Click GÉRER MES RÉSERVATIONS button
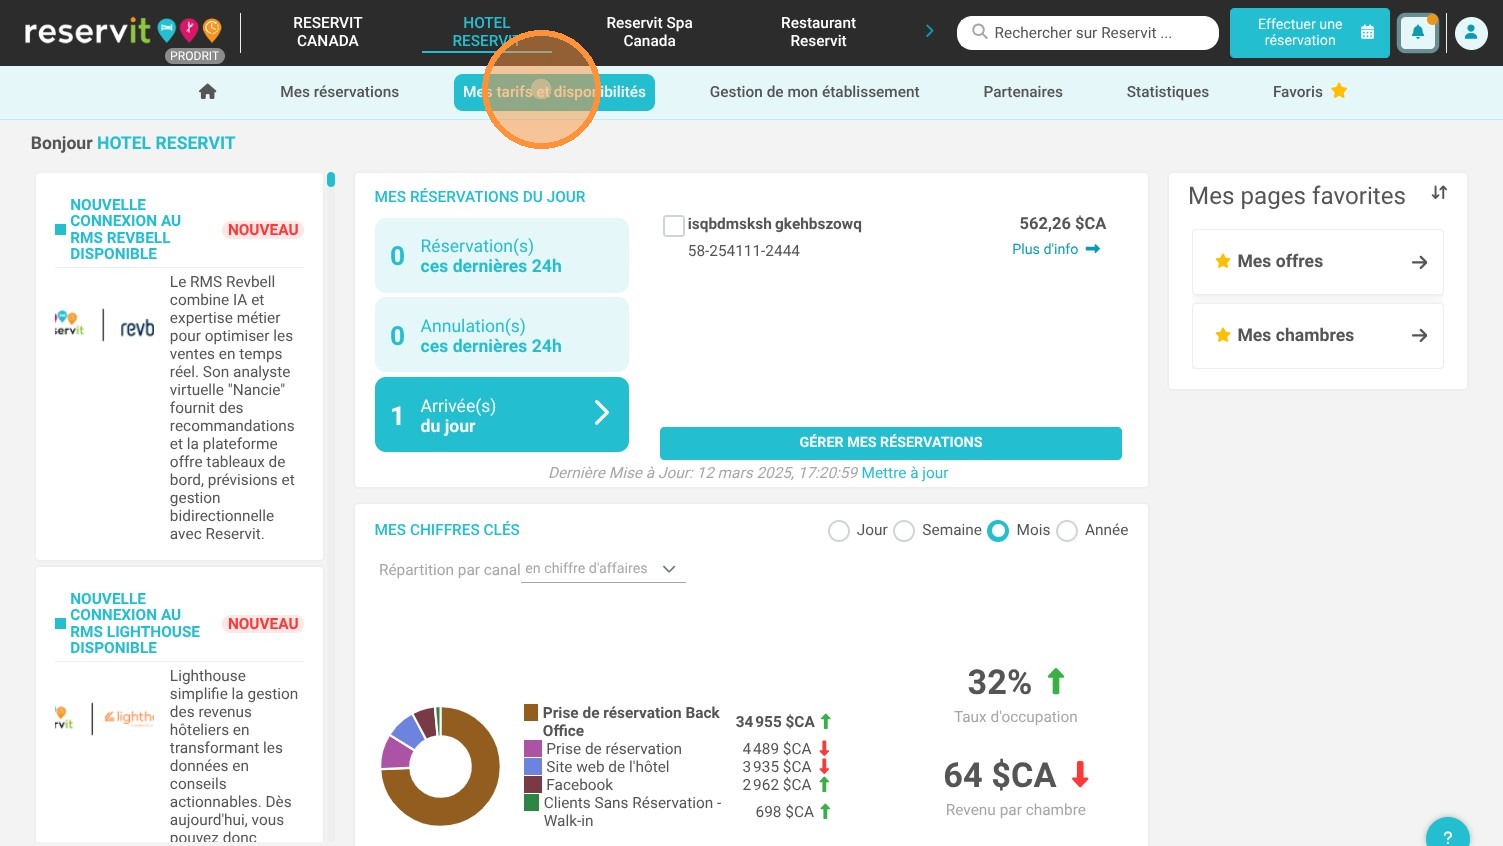Viewport: 1503px width, 846px height. (891, 443)
